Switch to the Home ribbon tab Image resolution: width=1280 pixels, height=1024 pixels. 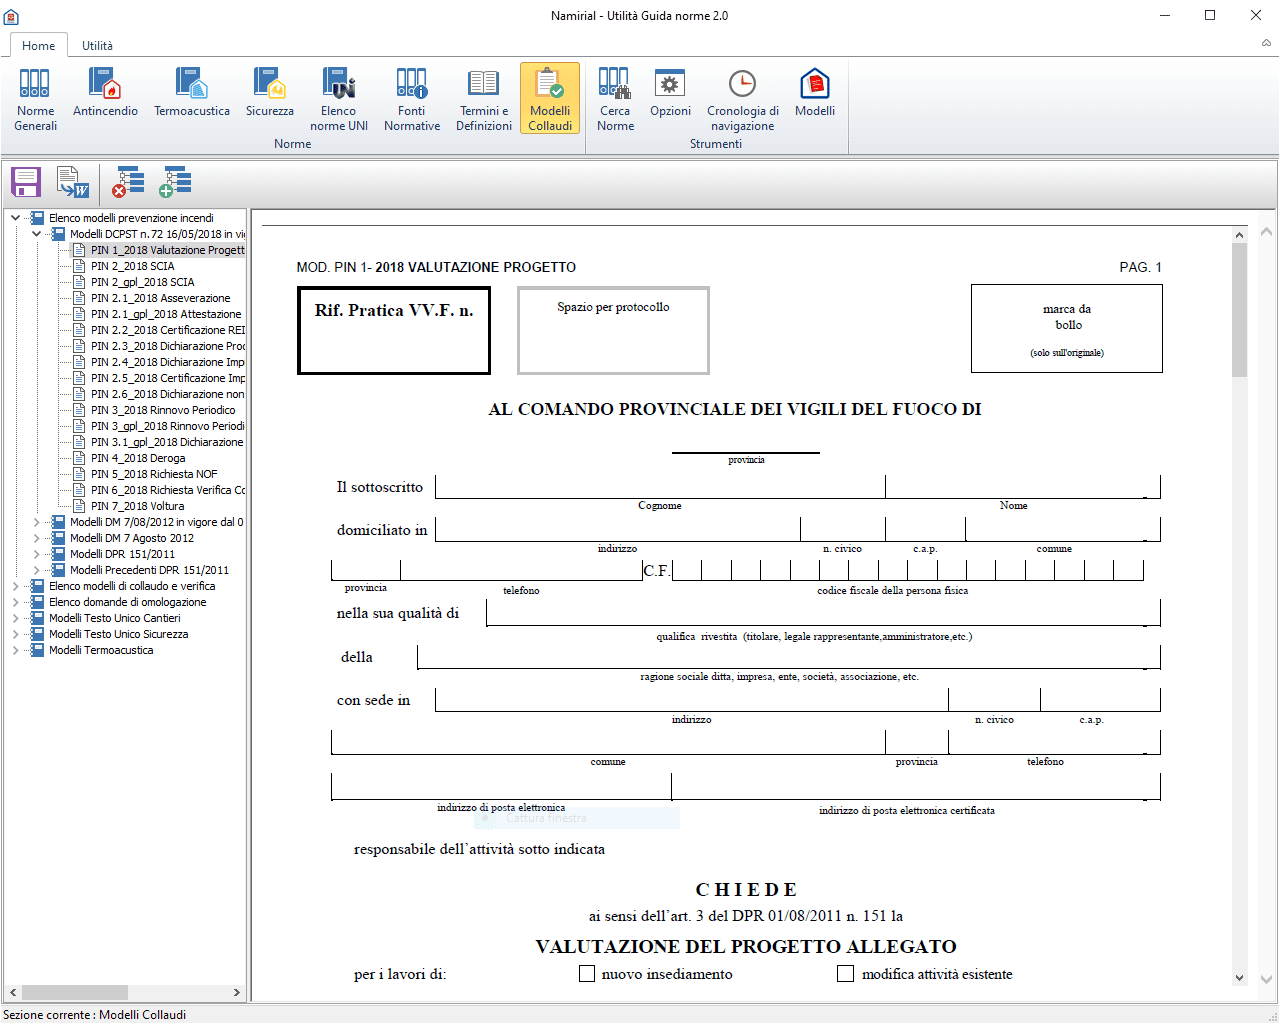(x=39, y=45)
